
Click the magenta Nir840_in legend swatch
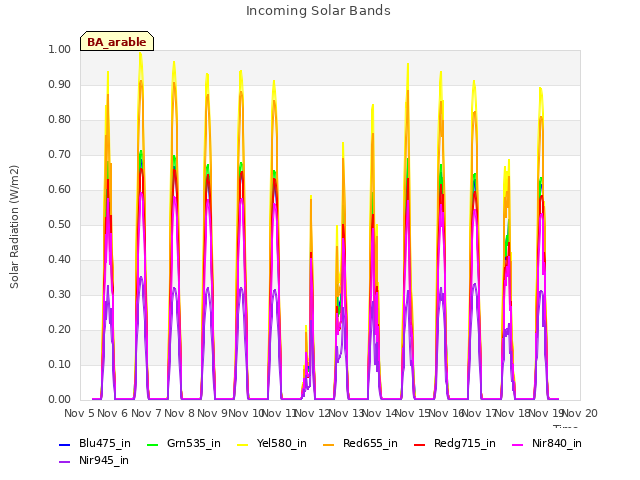[x=518, y=444]
